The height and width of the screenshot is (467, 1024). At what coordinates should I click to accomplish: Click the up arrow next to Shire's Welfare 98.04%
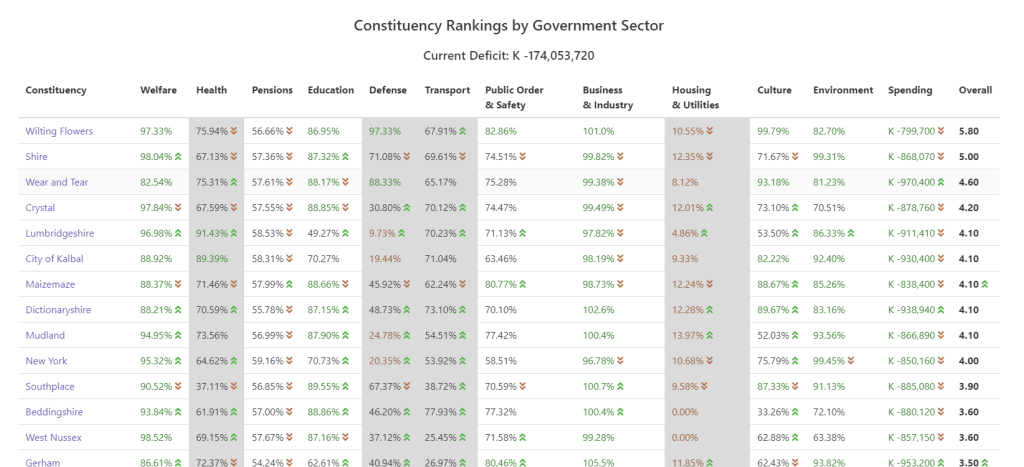point(180,157)
